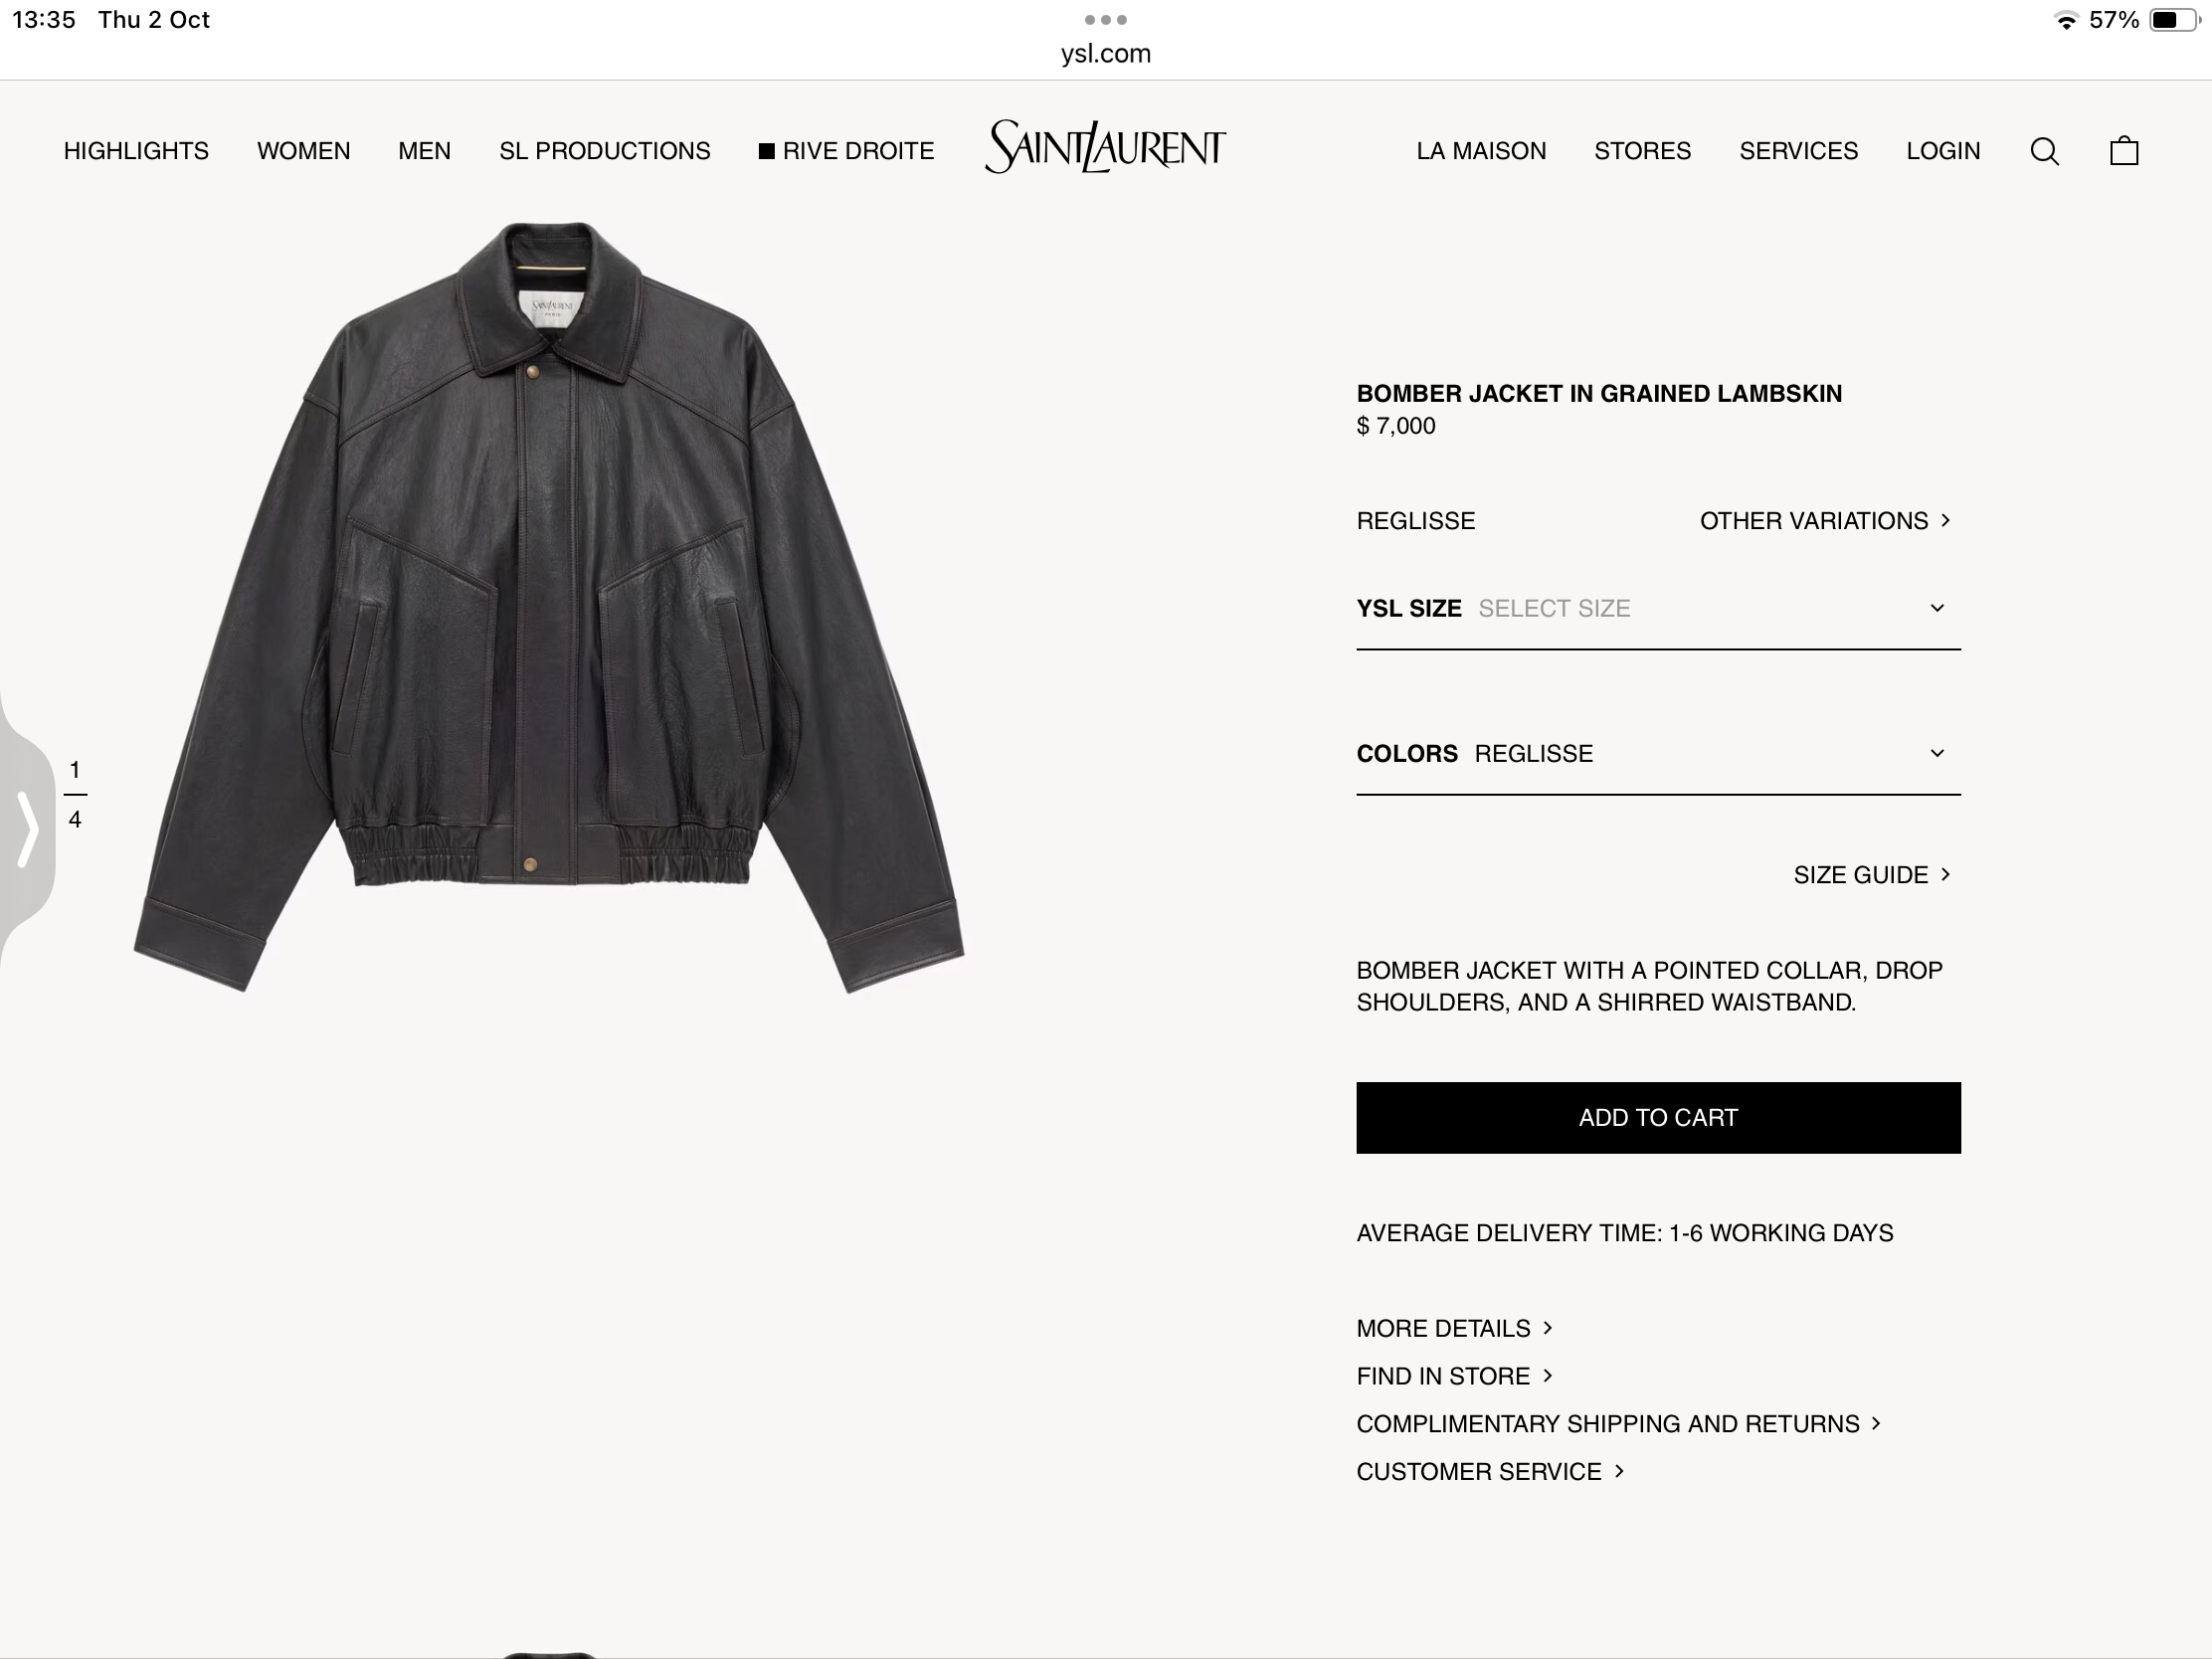
Task: Open the SL Productions menu
Action: click(x=605, y=151)
